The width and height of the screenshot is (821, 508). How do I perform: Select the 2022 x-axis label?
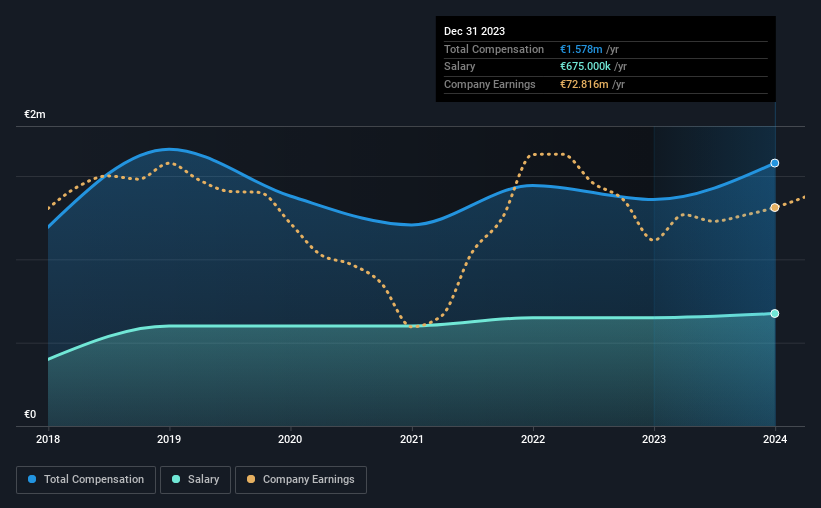tap(532, 439)
